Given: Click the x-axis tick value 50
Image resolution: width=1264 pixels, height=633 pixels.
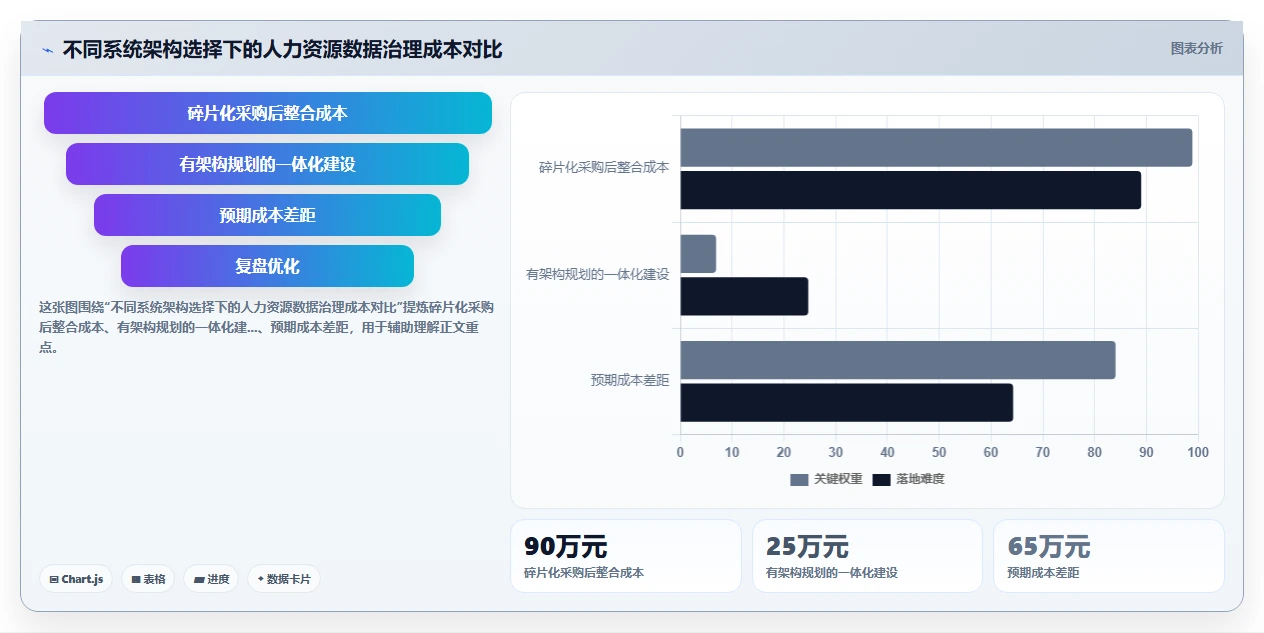Looking at the screenshot, I should [x=939, y=452].
